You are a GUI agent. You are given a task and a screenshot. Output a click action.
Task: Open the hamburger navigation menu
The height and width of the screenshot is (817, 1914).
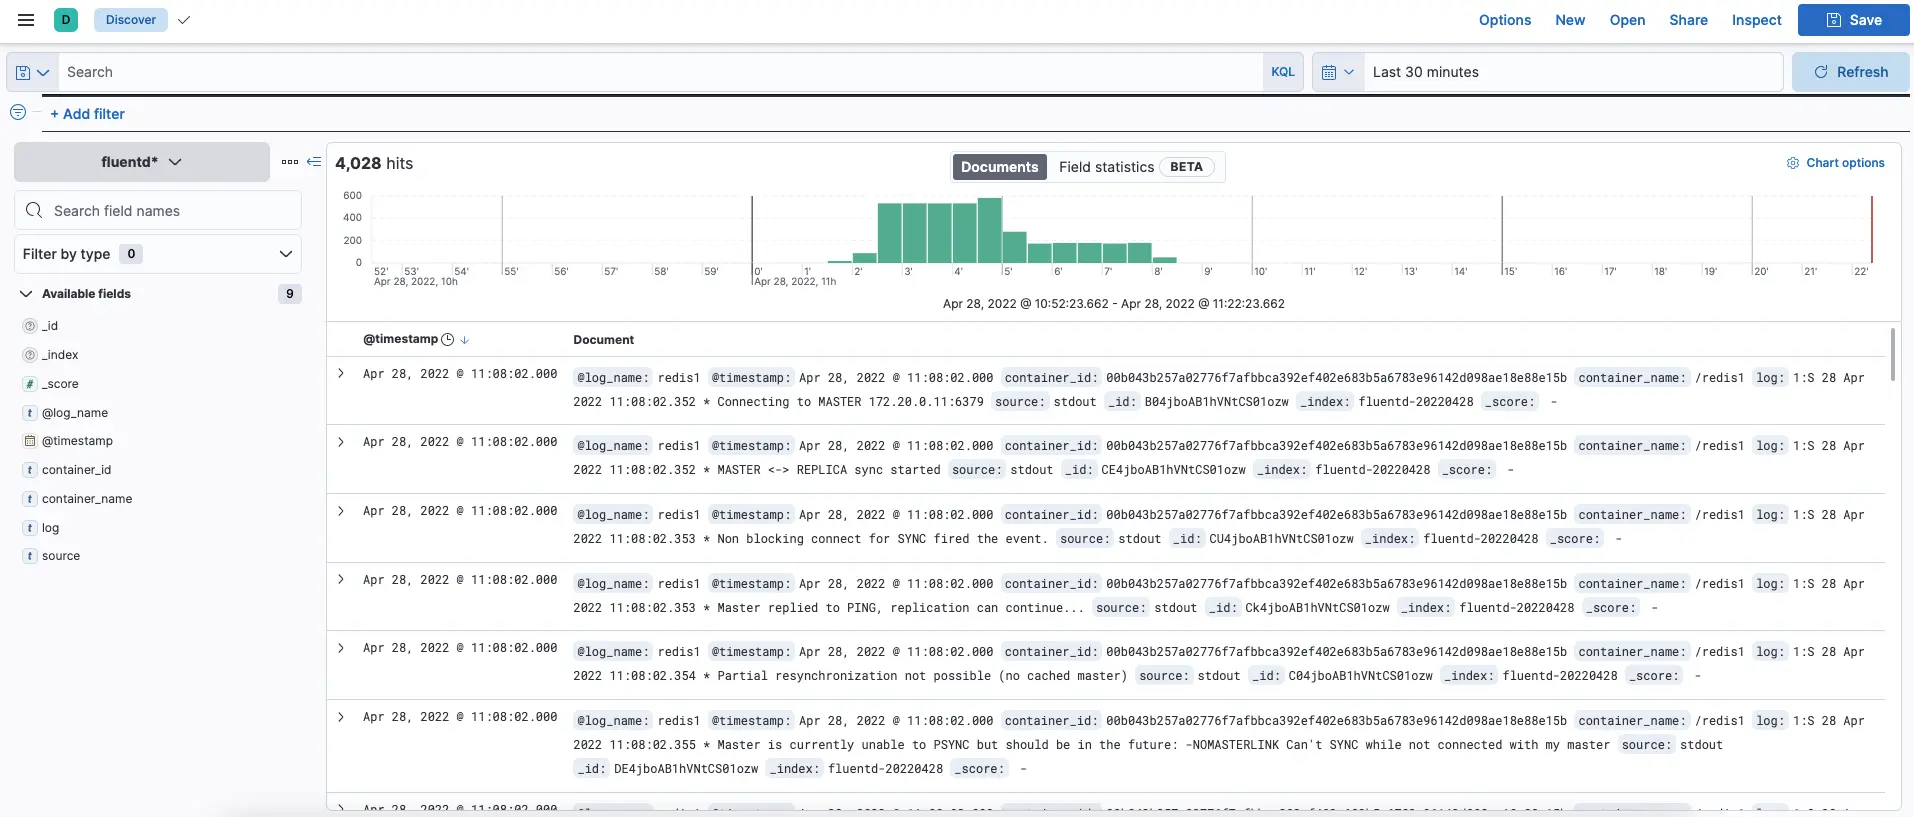tap(26, 20)
